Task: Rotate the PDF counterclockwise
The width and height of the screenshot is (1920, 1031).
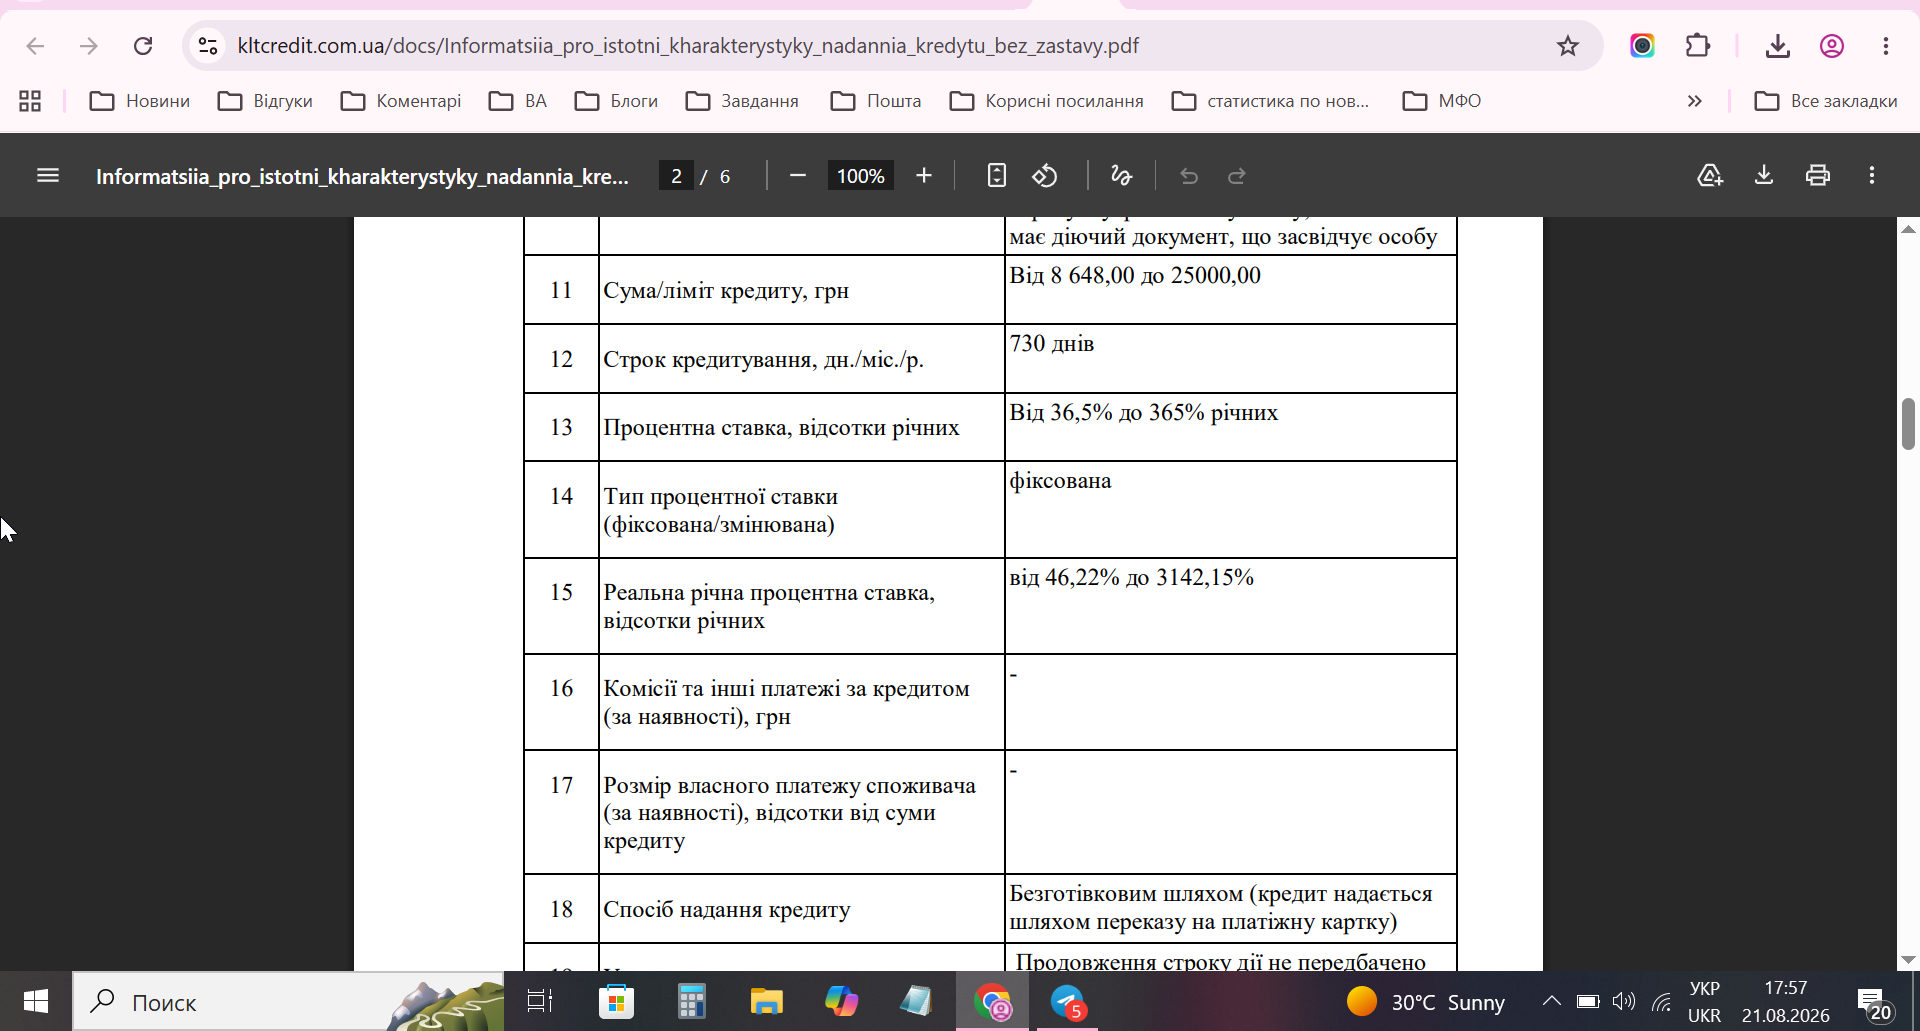Action: pyautogui.click(x=1045, y=176)
